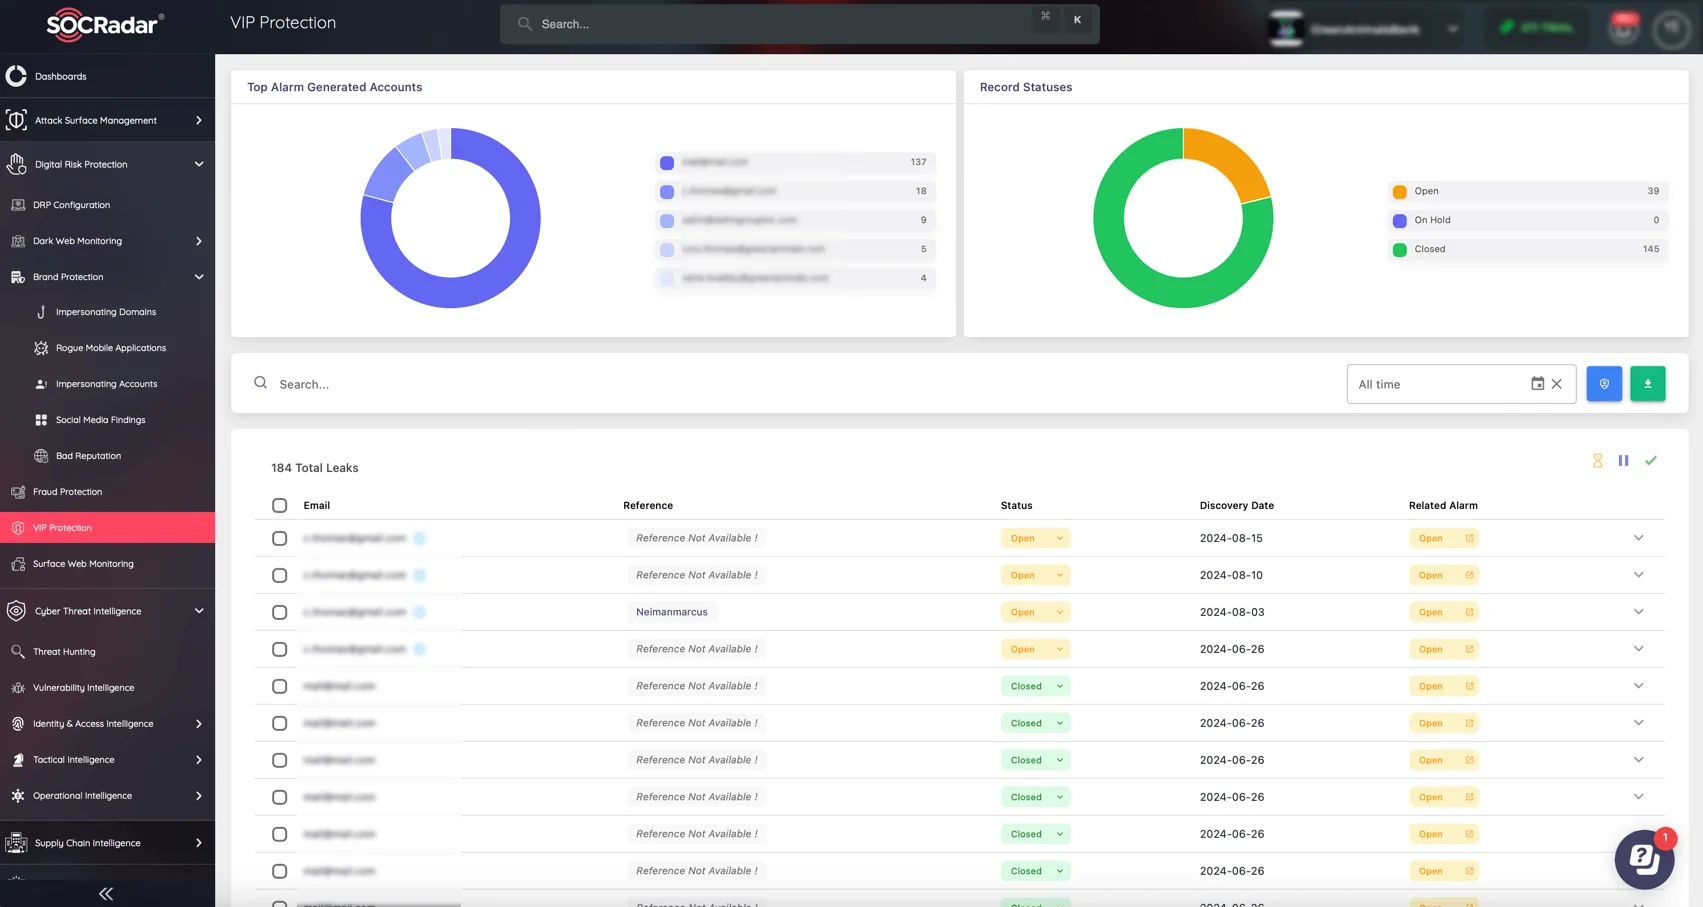Check the Neimanmarcus row checkbox
1703x907 pixels.
pyautogui.click(x=280, y=613)
